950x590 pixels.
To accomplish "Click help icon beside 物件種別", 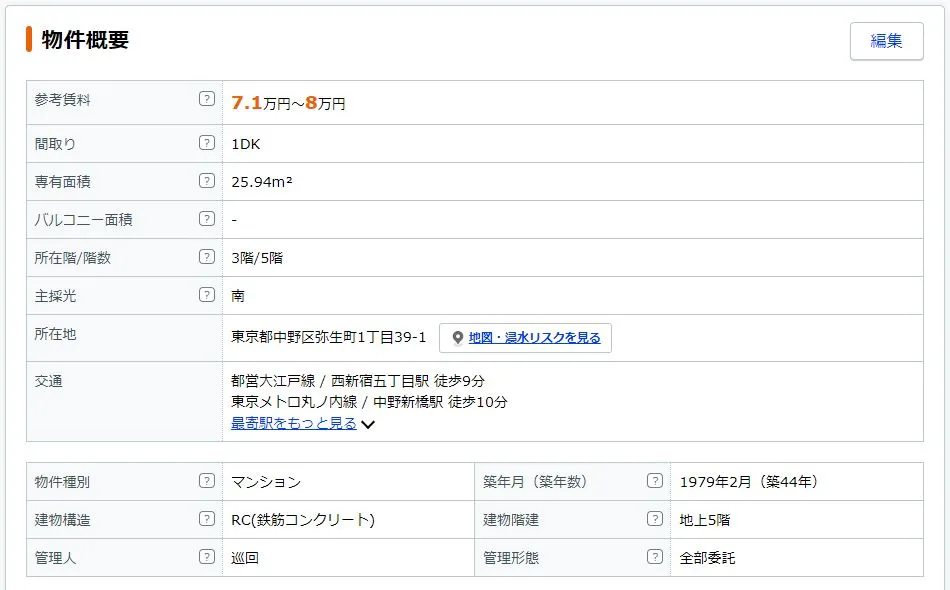I will (x=206, y=481).
